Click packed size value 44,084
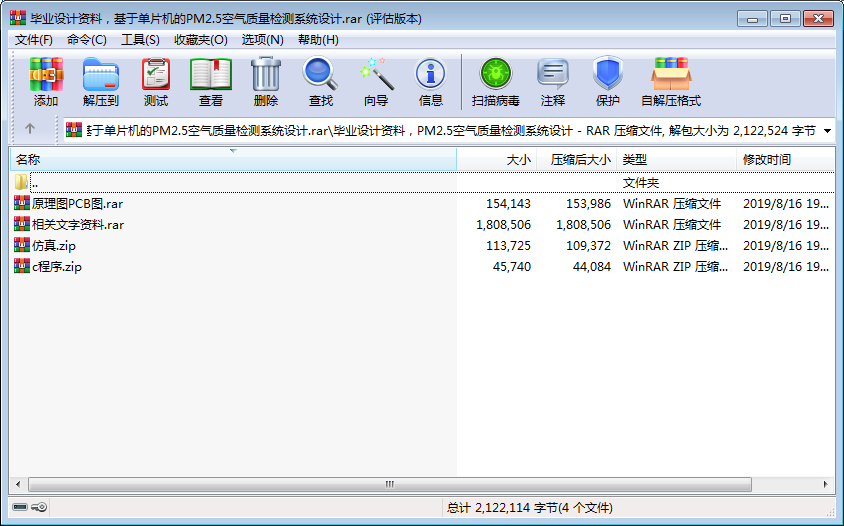 pyautogui.click(x=592, y=266)
